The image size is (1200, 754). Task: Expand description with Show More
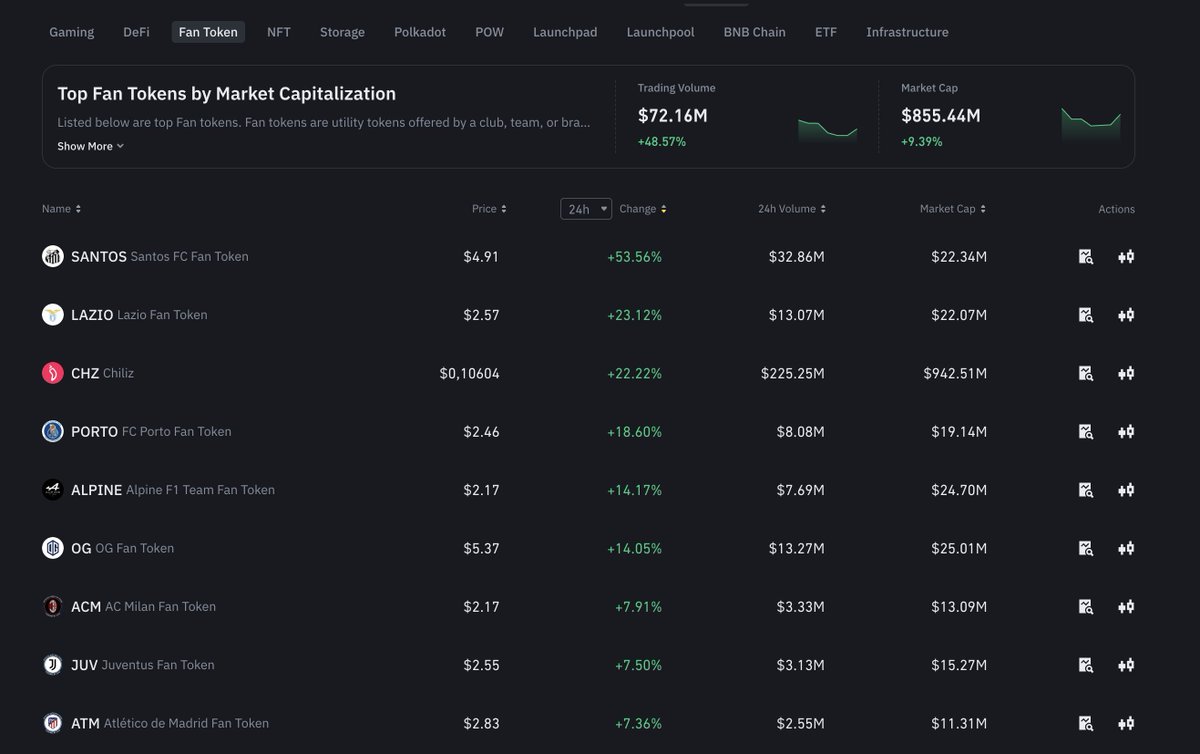91,146
